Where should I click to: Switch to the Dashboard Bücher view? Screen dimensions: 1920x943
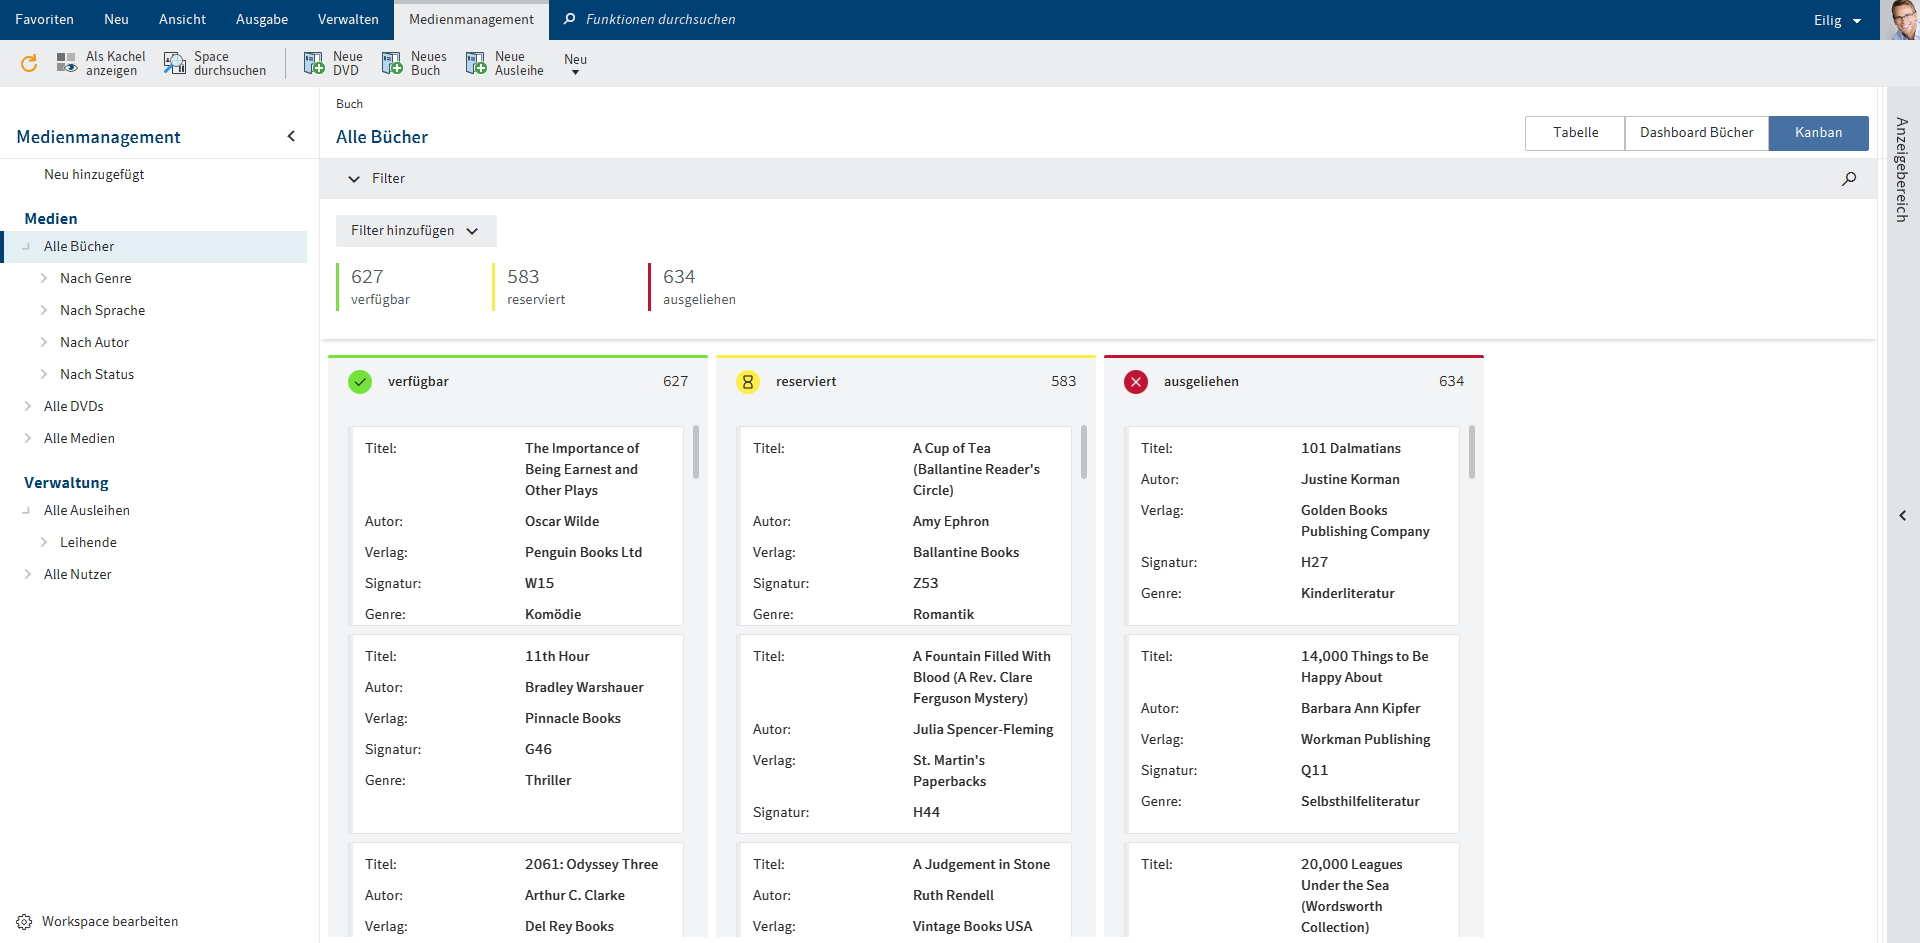(1695, 132)
